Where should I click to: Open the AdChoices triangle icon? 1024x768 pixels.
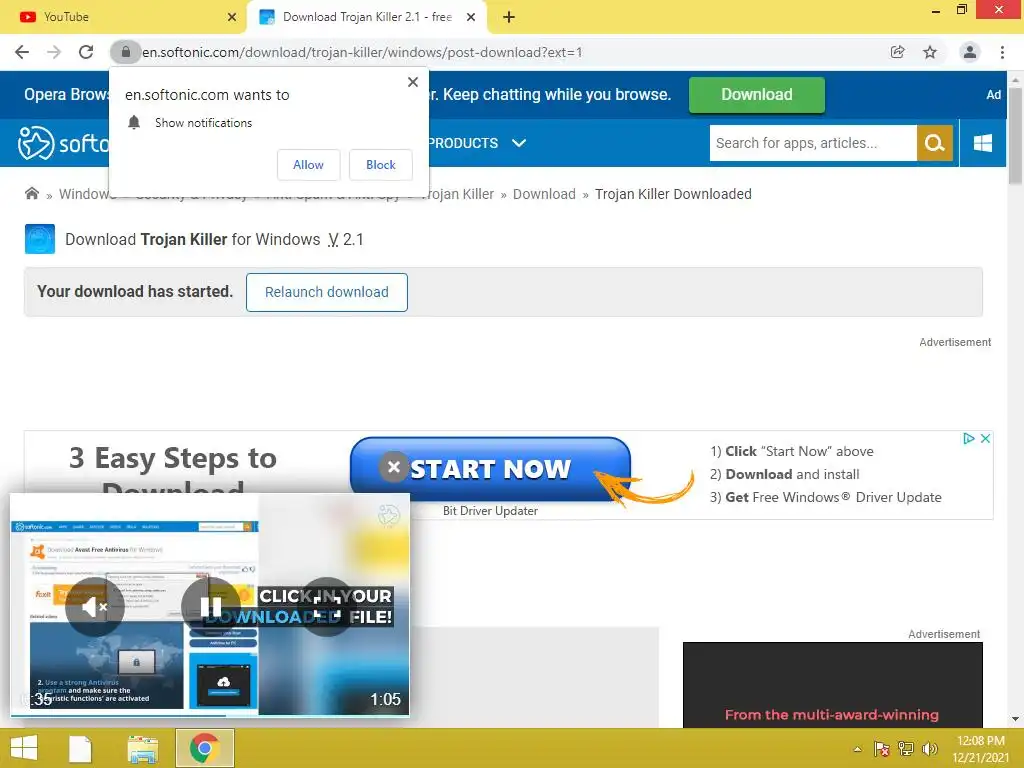point(969,439)
